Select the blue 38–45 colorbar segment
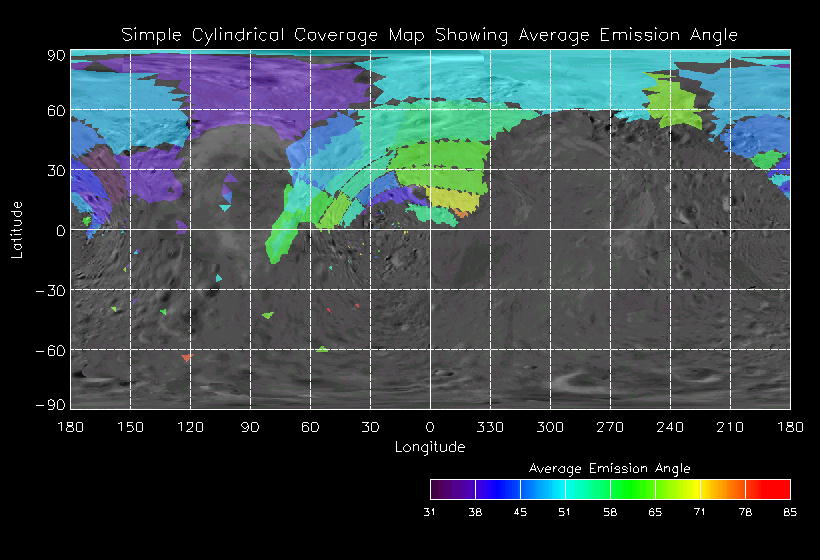 (x=497, y=489)
